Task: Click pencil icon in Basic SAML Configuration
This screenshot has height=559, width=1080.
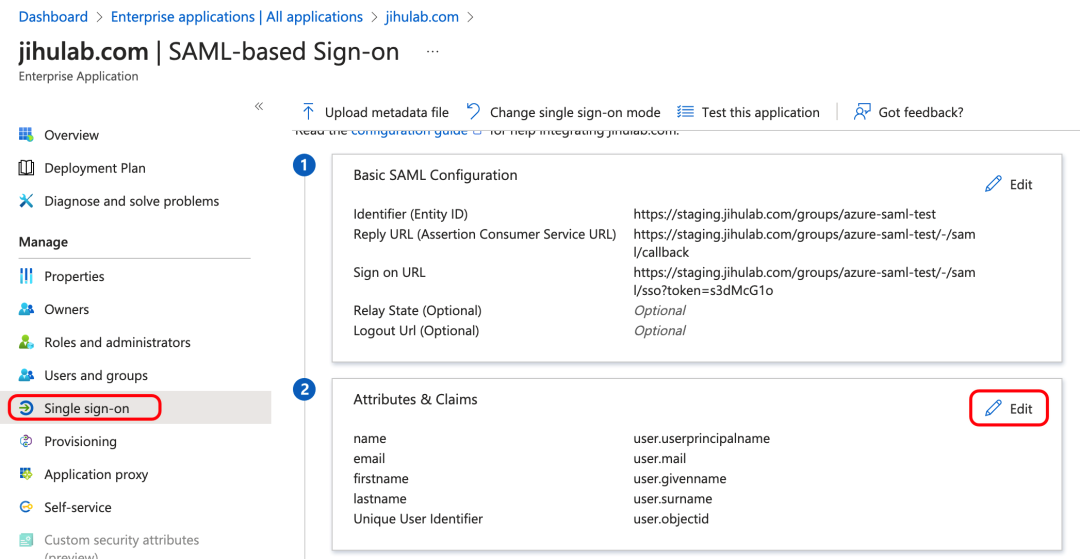Action: coord(993,184)
